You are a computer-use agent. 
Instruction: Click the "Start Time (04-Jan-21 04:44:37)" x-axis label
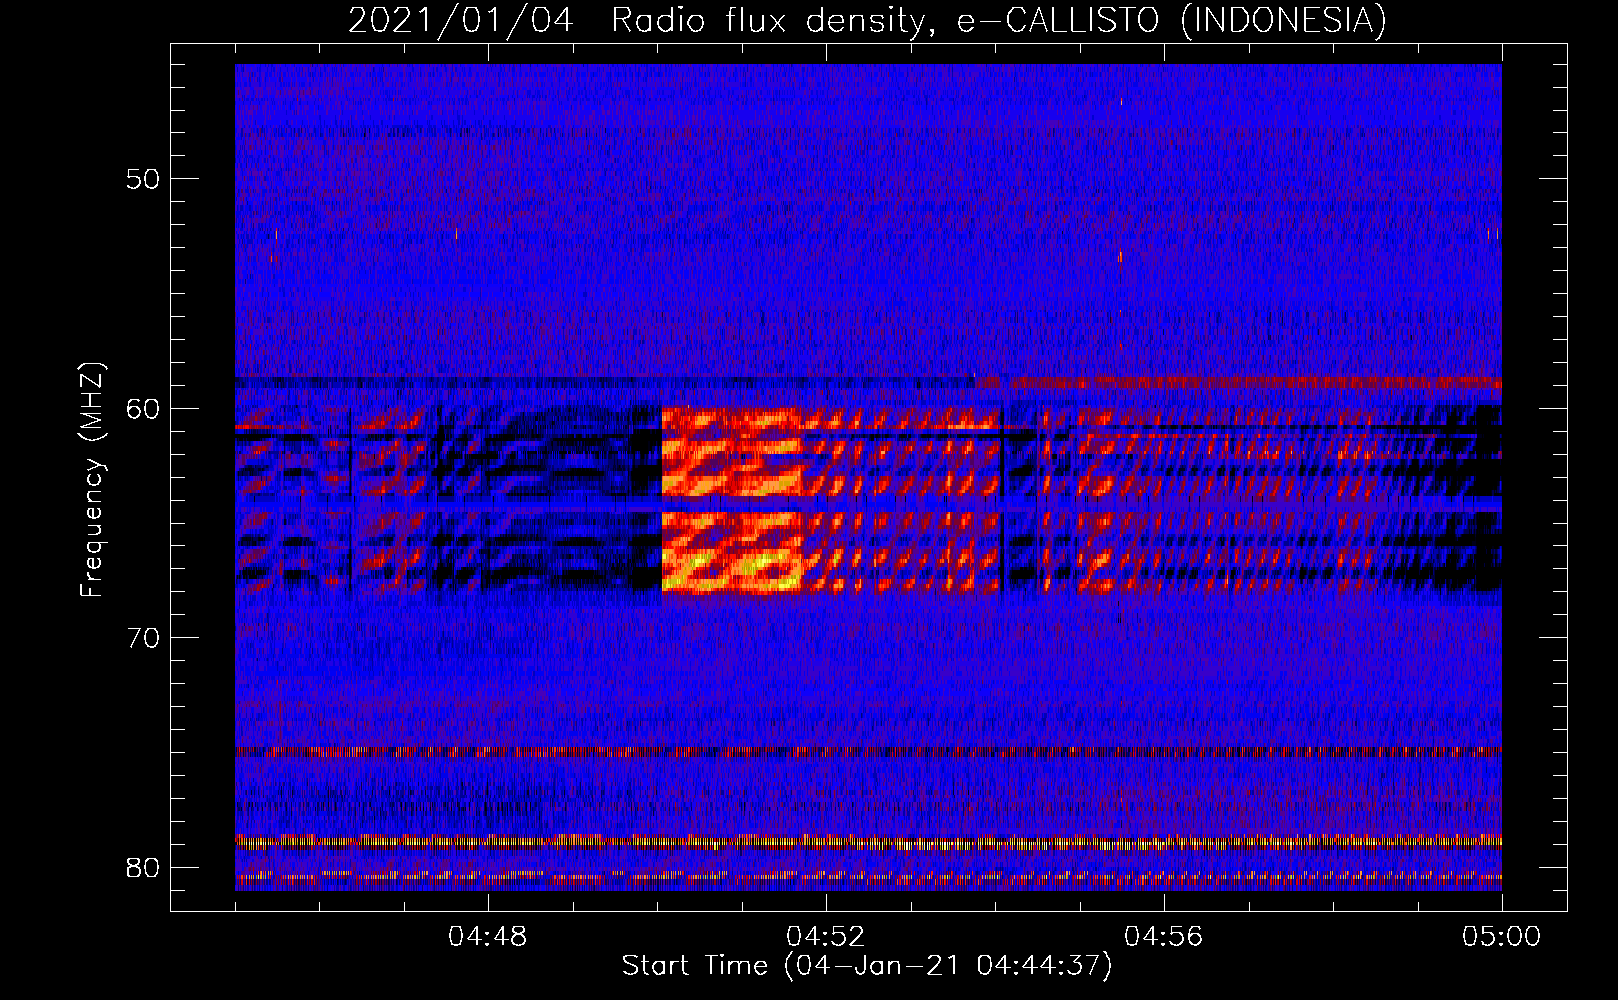tap(867, 966)
